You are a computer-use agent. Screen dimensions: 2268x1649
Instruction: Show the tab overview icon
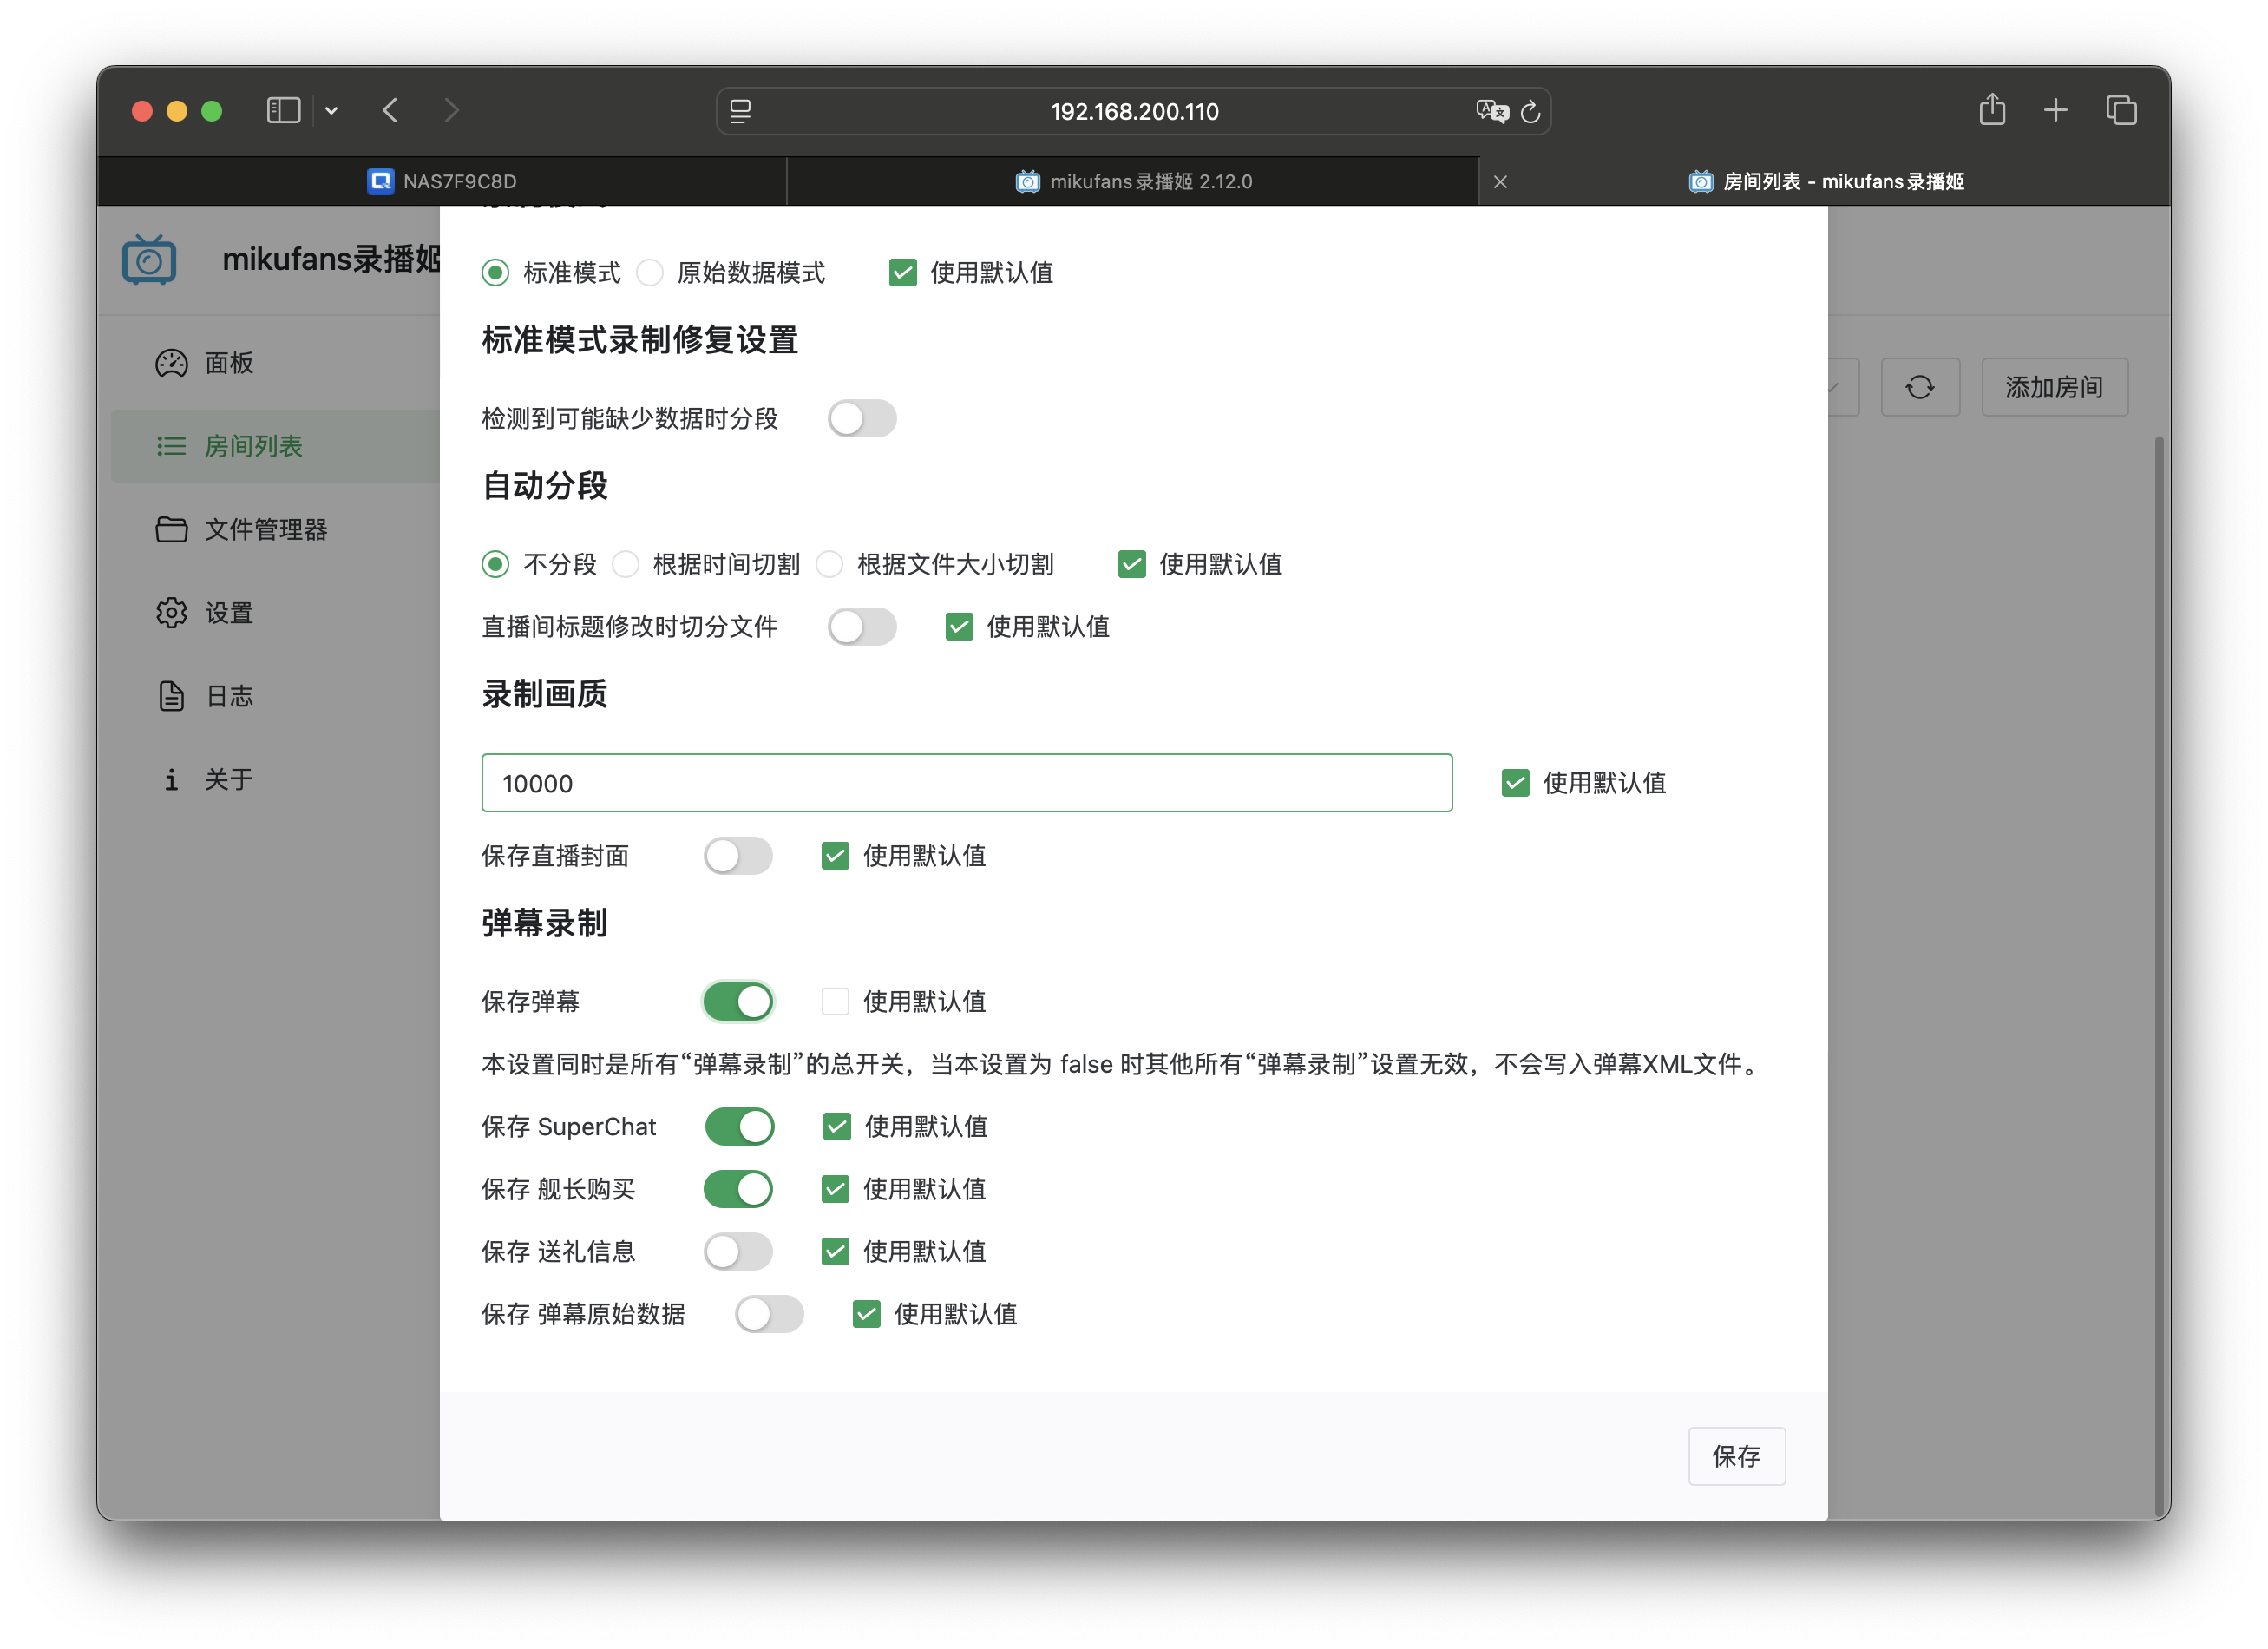click(x=2121, y=110)
